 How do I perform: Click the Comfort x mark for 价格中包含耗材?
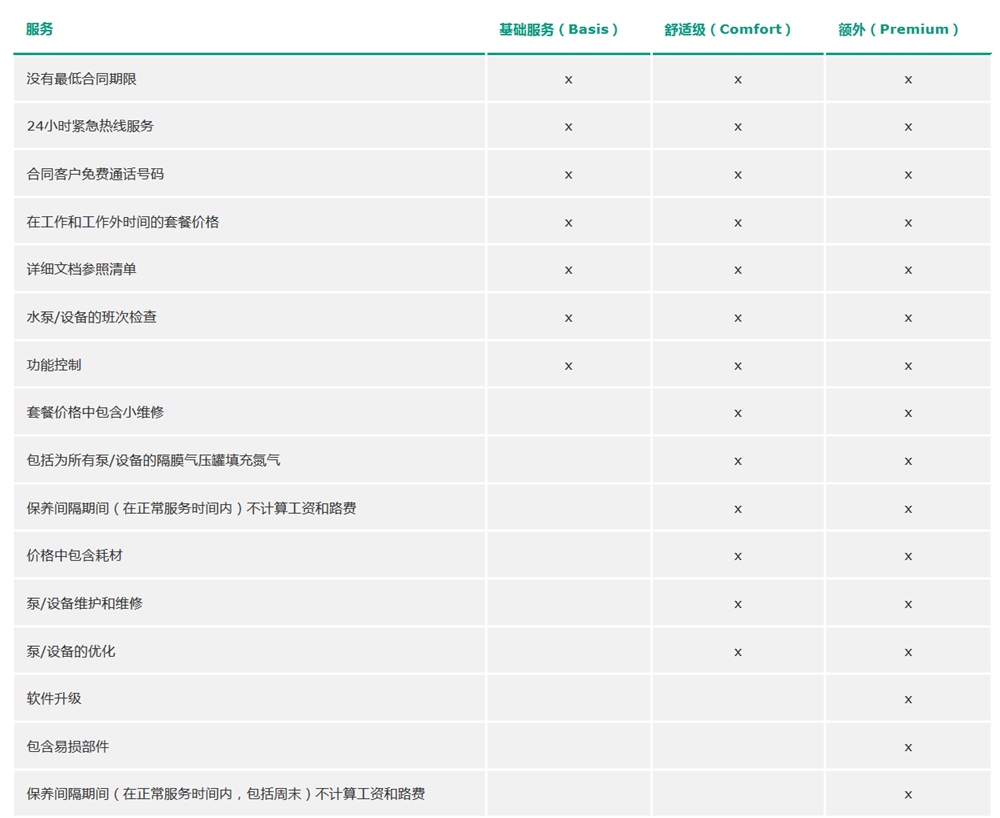coord(738,557)
